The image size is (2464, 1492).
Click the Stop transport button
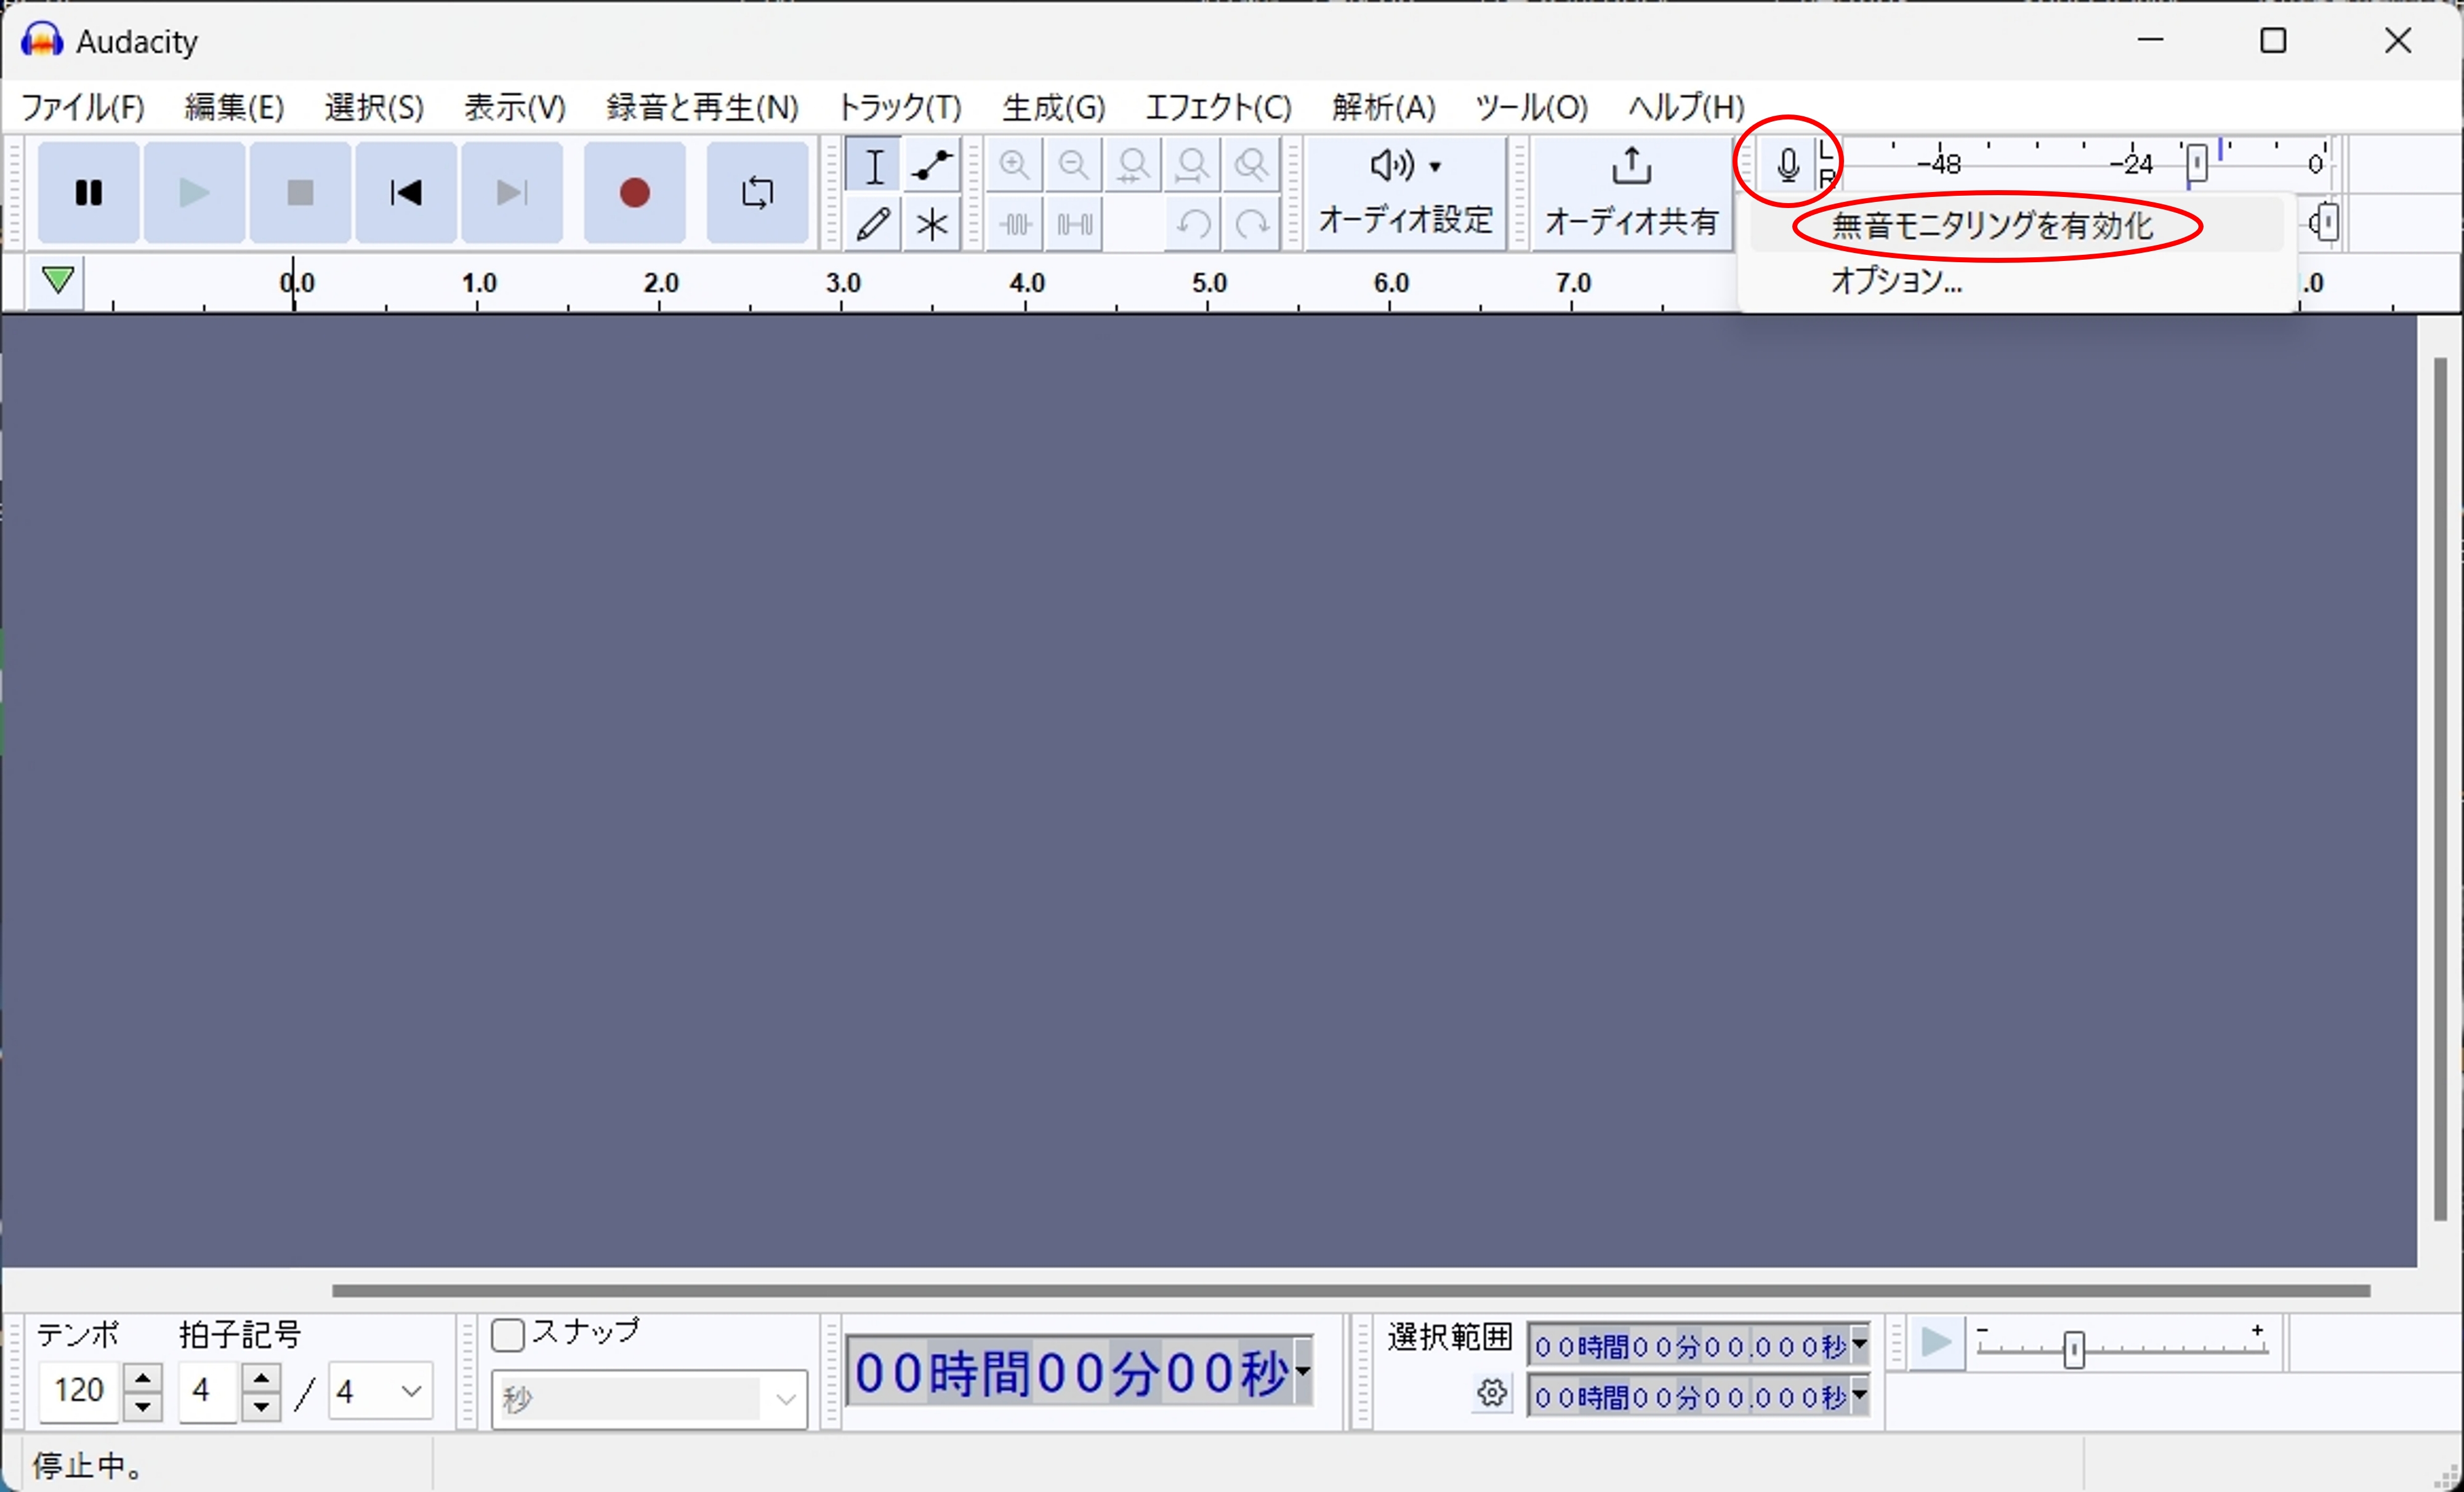point(300,192)
